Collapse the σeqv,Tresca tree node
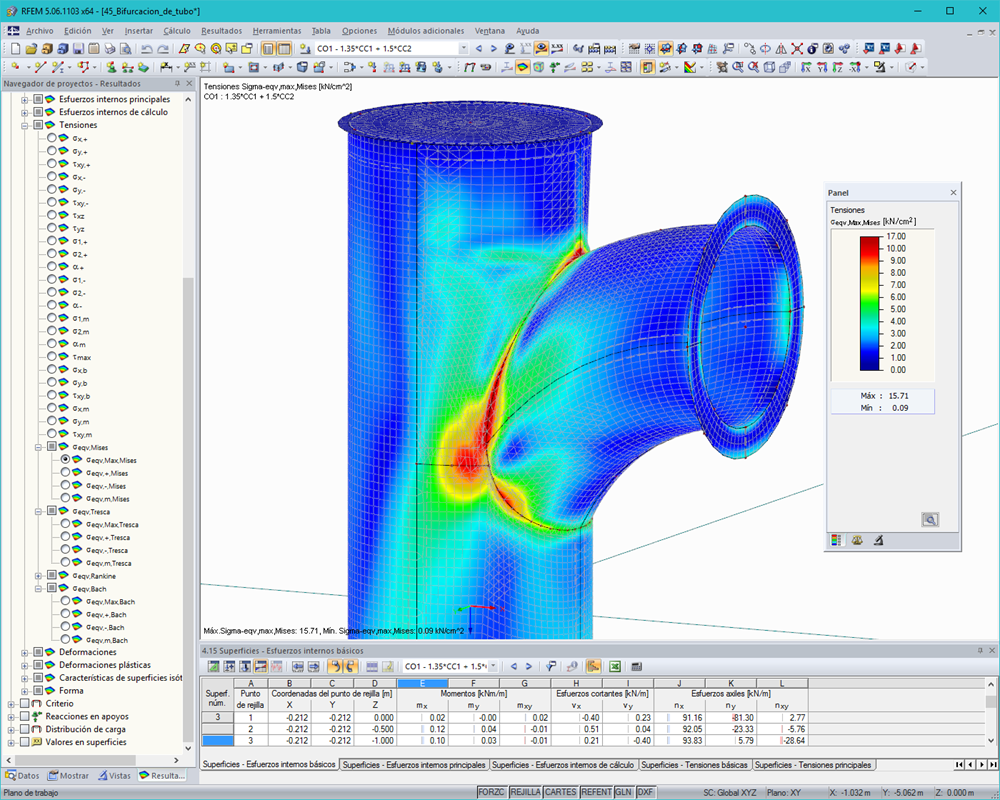The width and height of the screenshot is (1000, 800). 38,511
